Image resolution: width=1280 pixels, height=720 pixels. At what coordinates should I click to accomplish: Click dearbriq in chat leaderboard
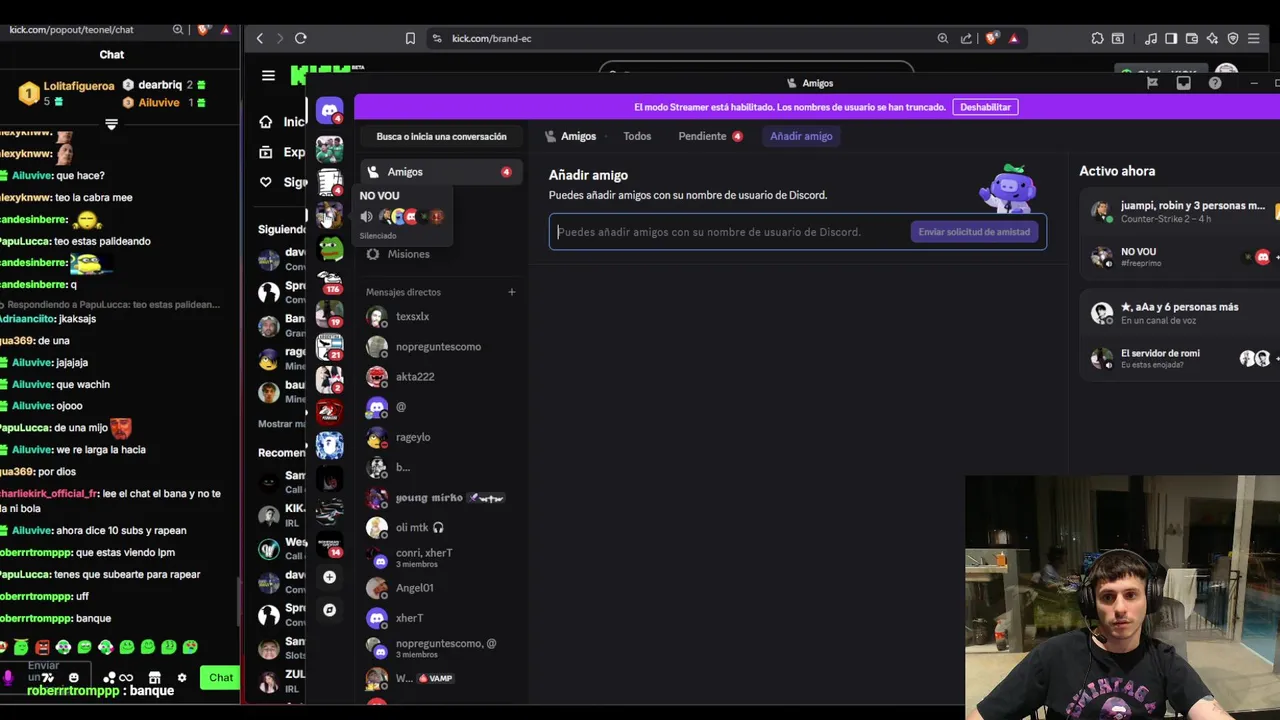pyautogui.click(x=159, y=85)
